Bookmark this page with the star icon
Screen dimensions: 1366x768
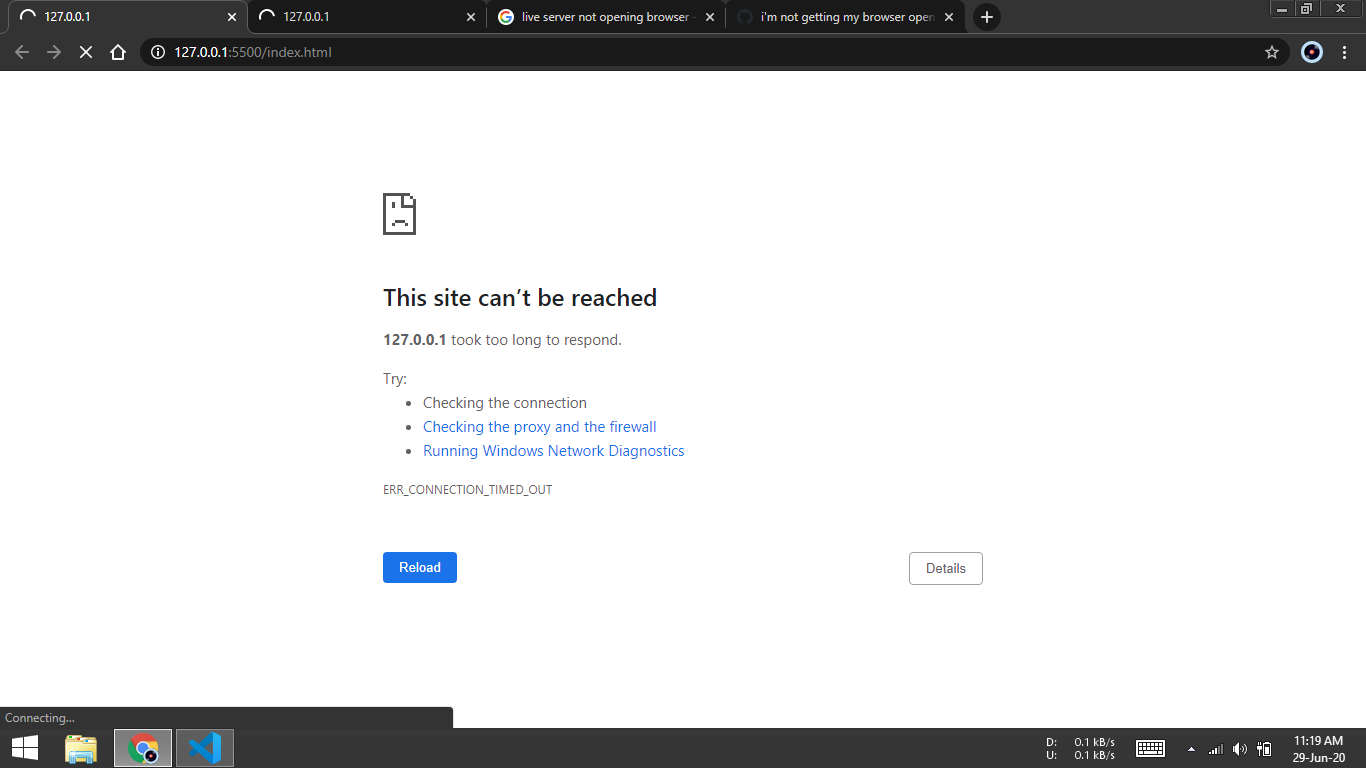tap(1271, 52)
